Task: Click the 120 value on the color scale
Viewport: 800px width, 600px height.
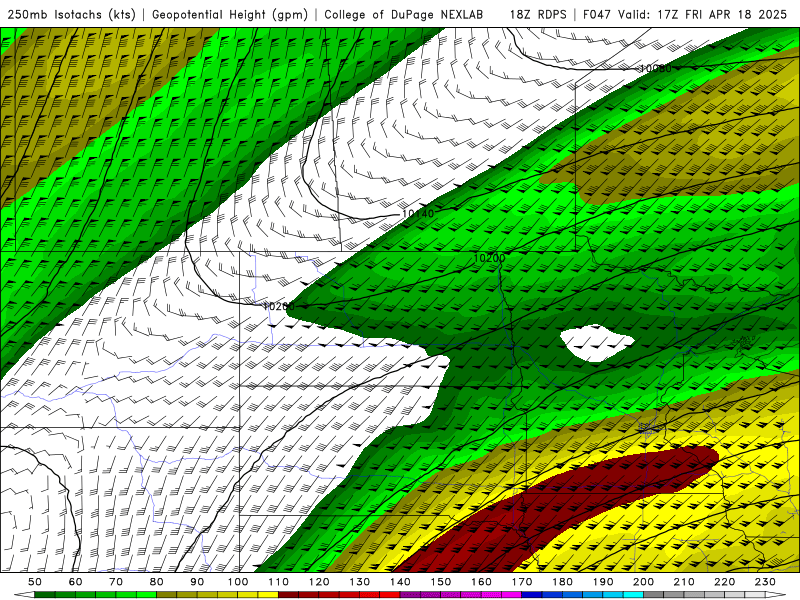Action: (319, 582)
